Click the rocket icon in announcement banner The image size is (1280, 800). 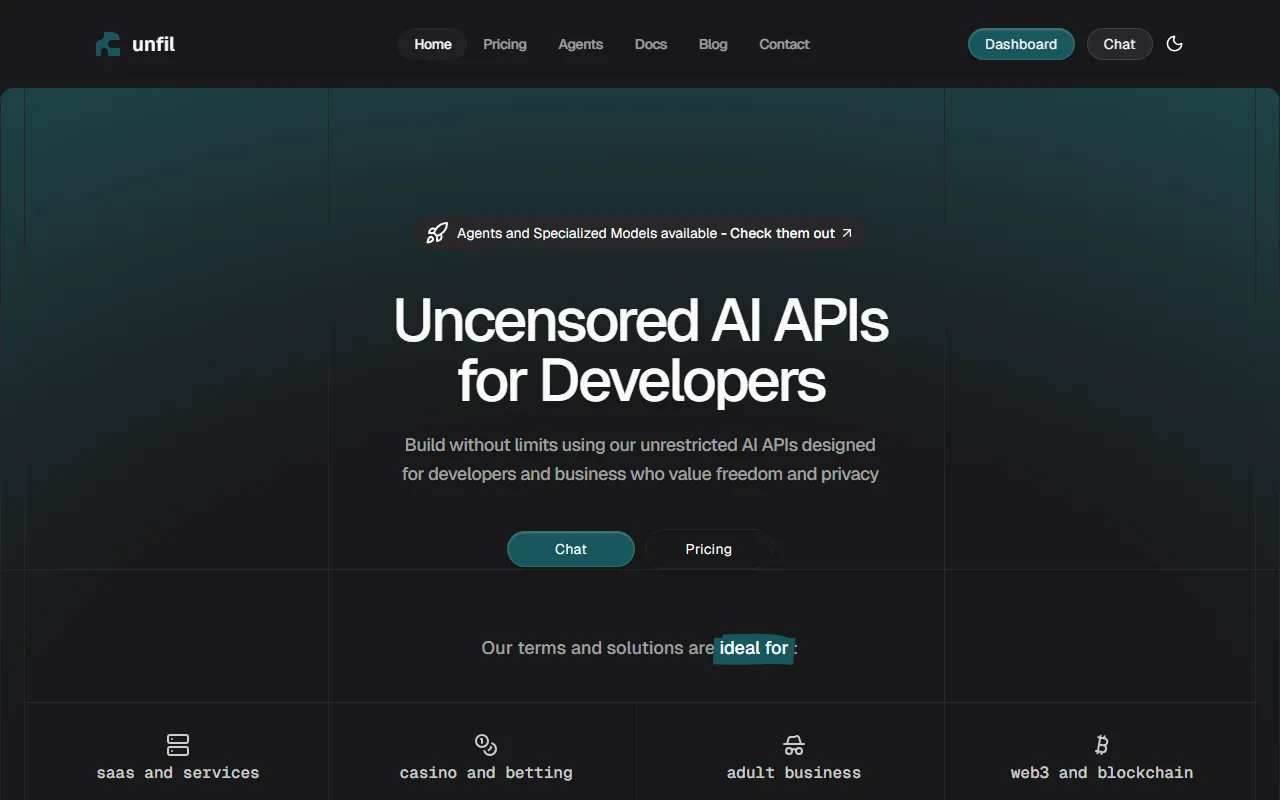(437, 233)
